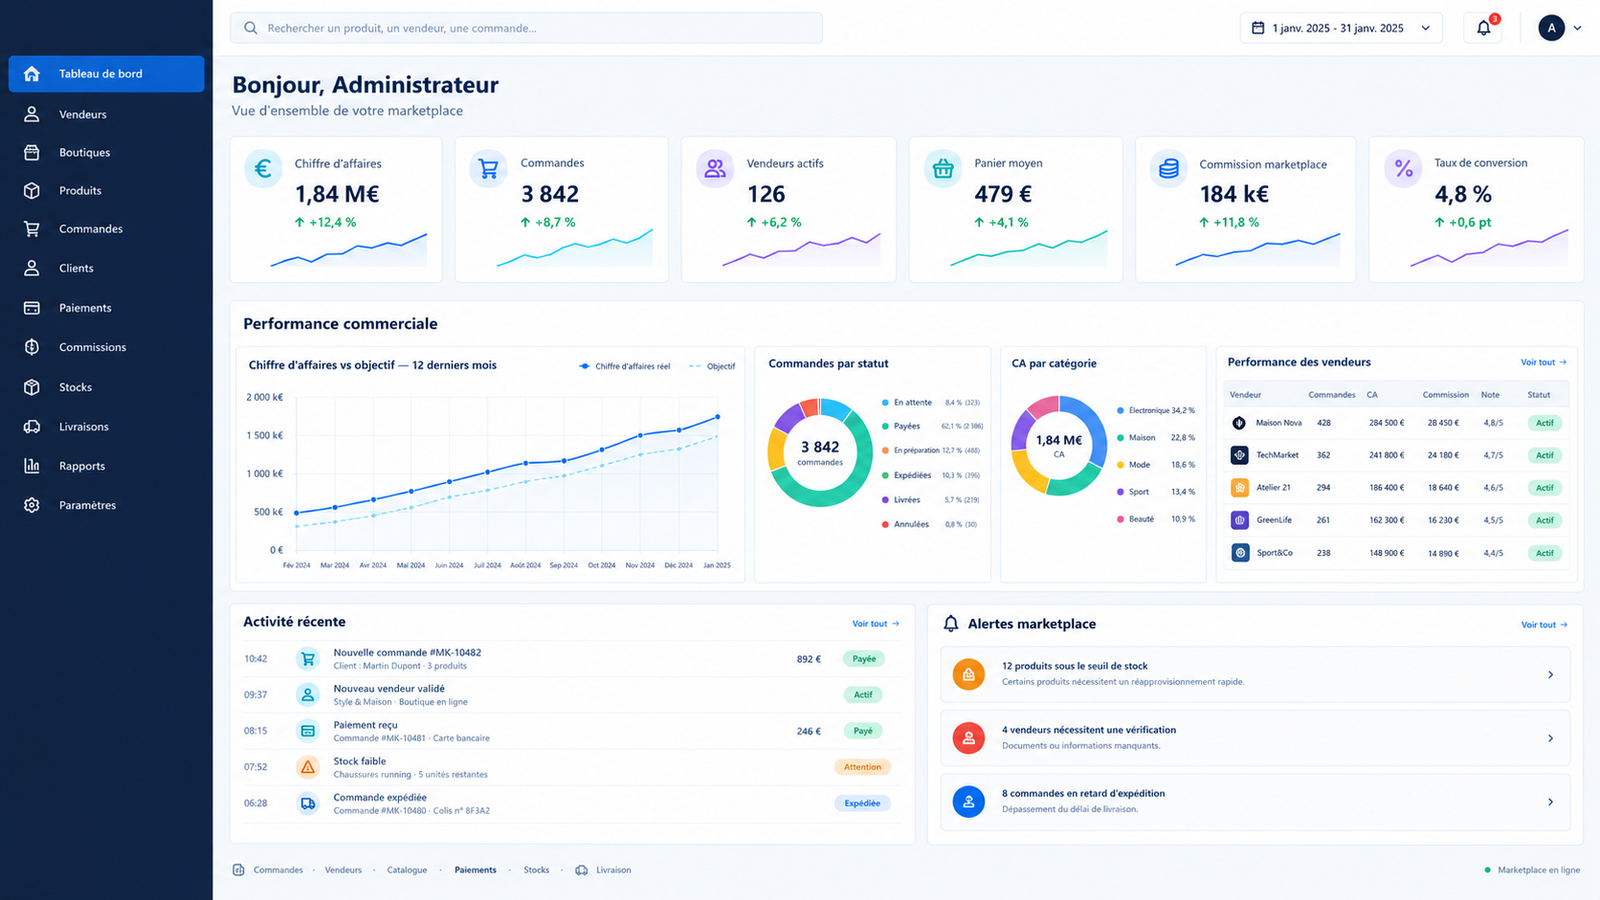
Task: Click Voir tout in Alertes marketplace
Action: (1544, 625)
